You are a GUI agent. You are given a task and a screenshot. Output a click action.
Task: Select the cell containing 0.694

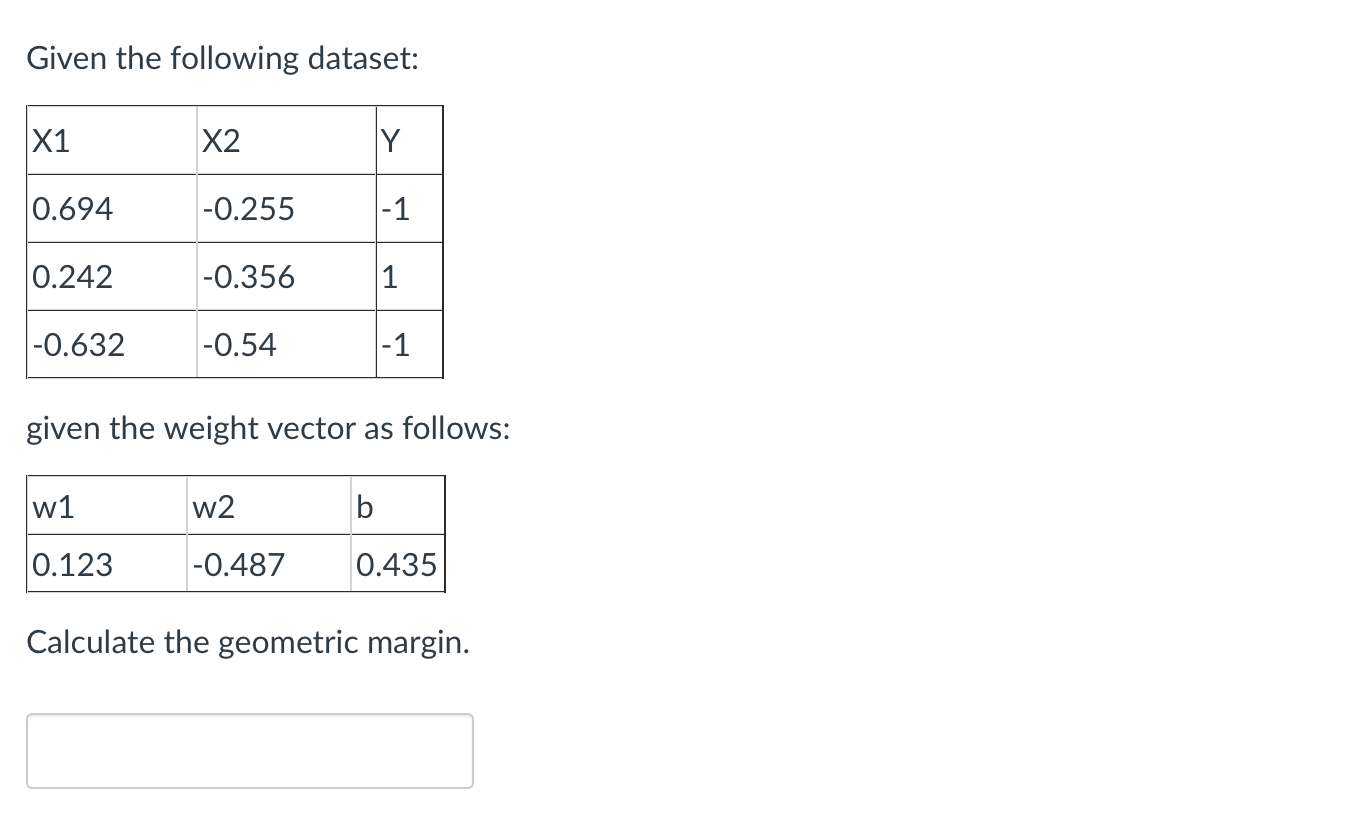click(x=111, y=209)
